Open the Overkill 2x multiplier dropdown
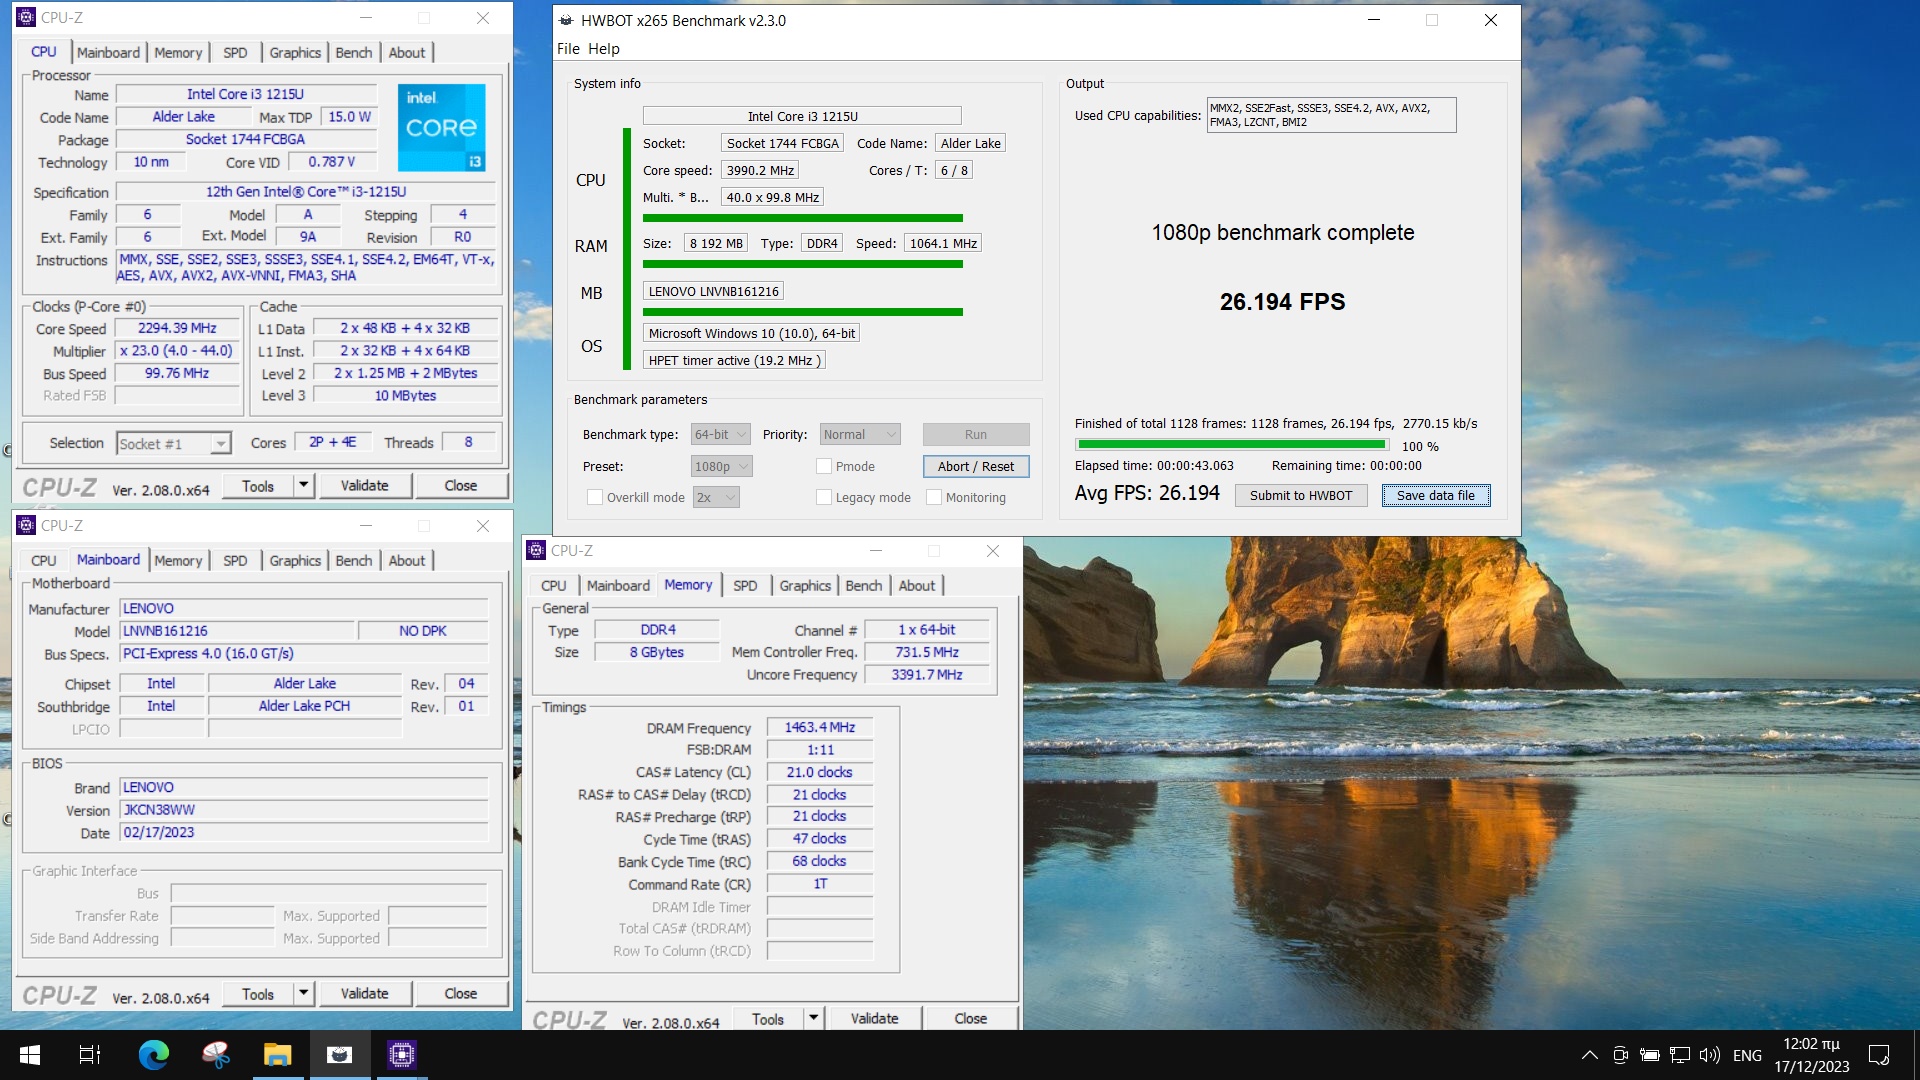 tap(716, 497)
